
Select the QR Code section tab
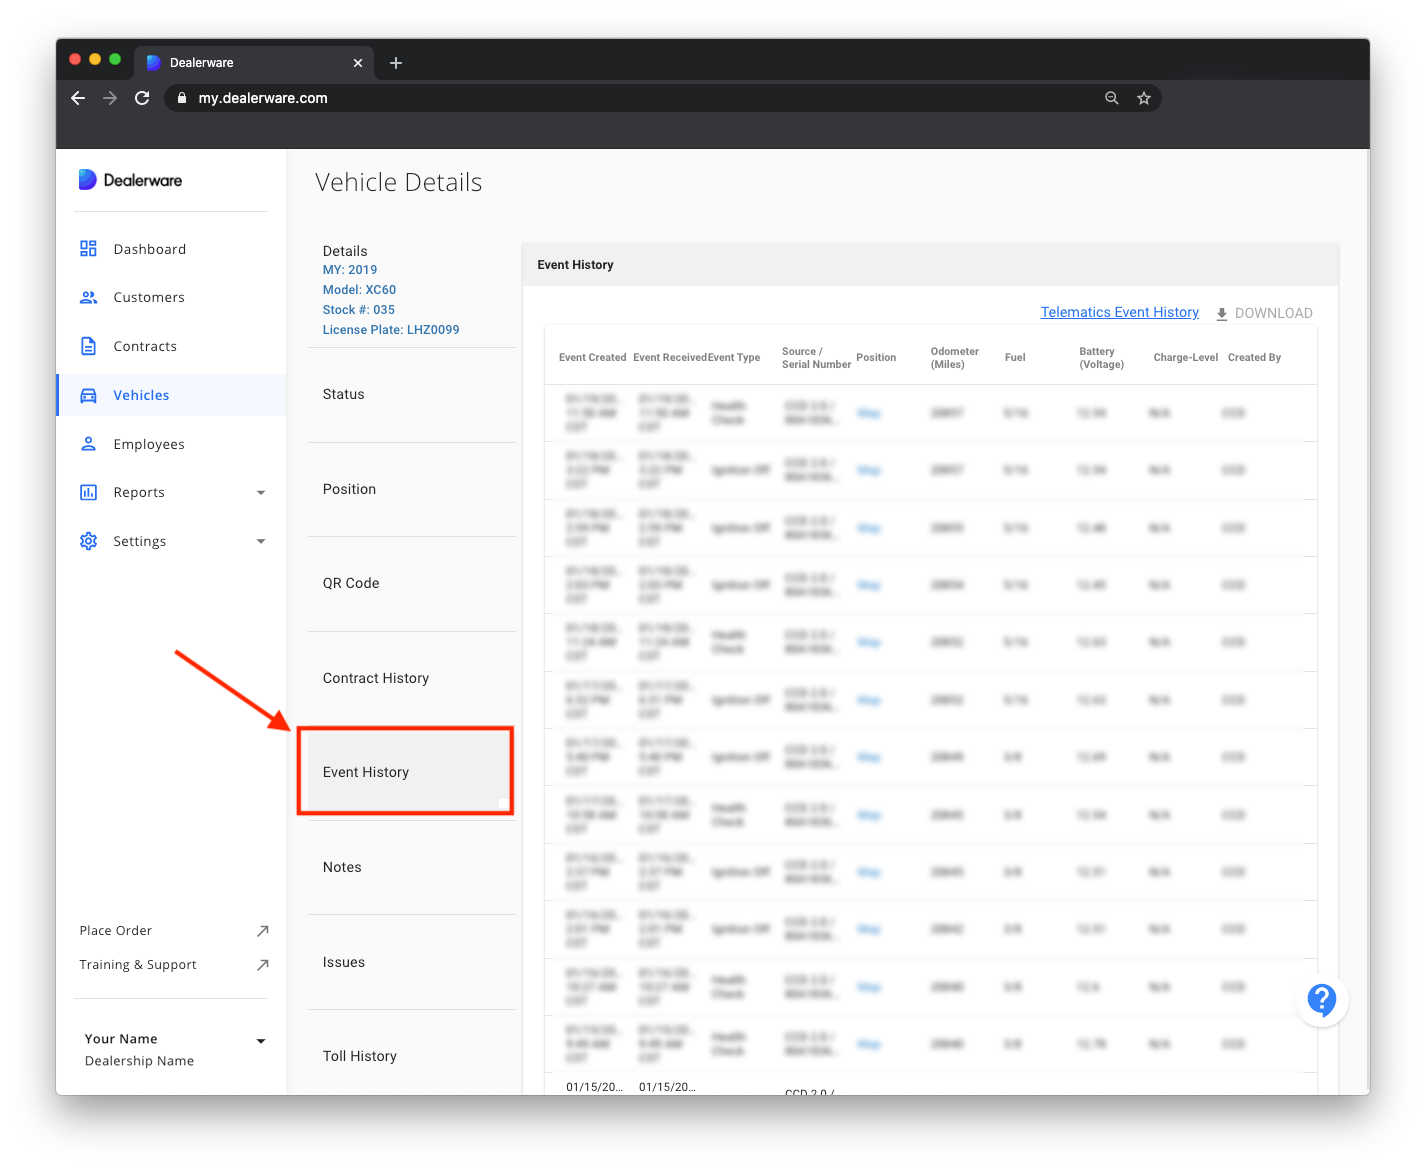[x=411, y=583]
